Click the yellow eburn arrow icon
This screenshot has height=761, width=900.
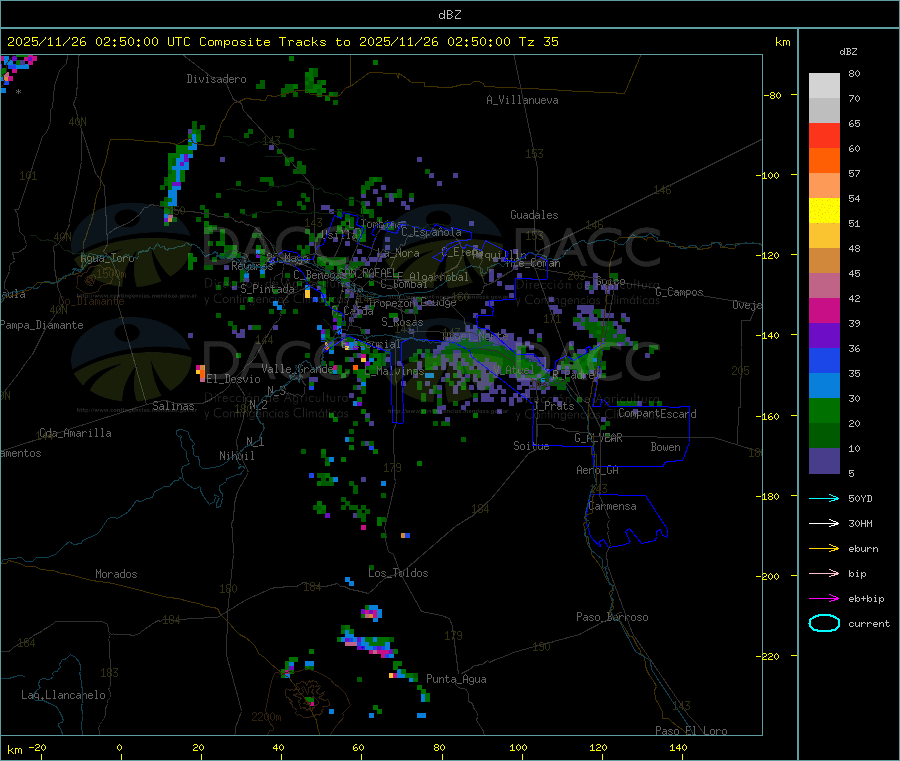(x=824, y=548)
